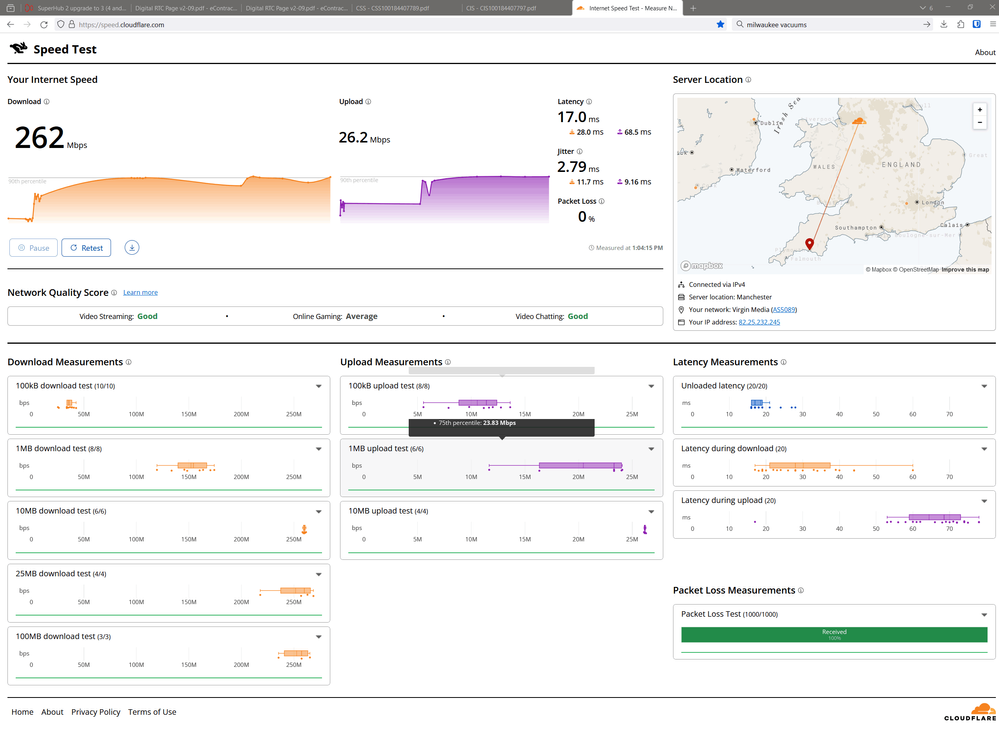Reload the page with refresh icon

[43, 24]
